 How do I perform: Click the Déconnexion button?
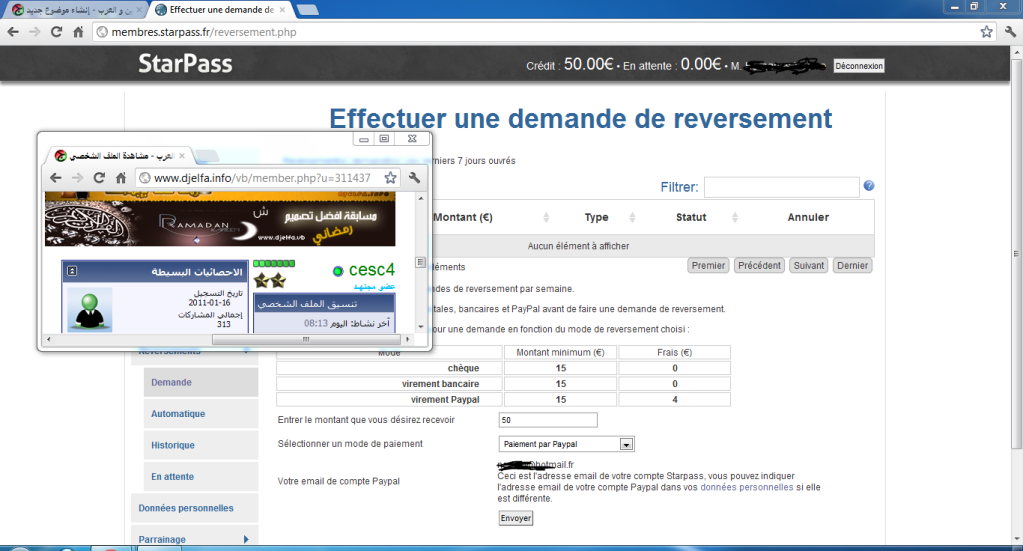click(859, 66)
